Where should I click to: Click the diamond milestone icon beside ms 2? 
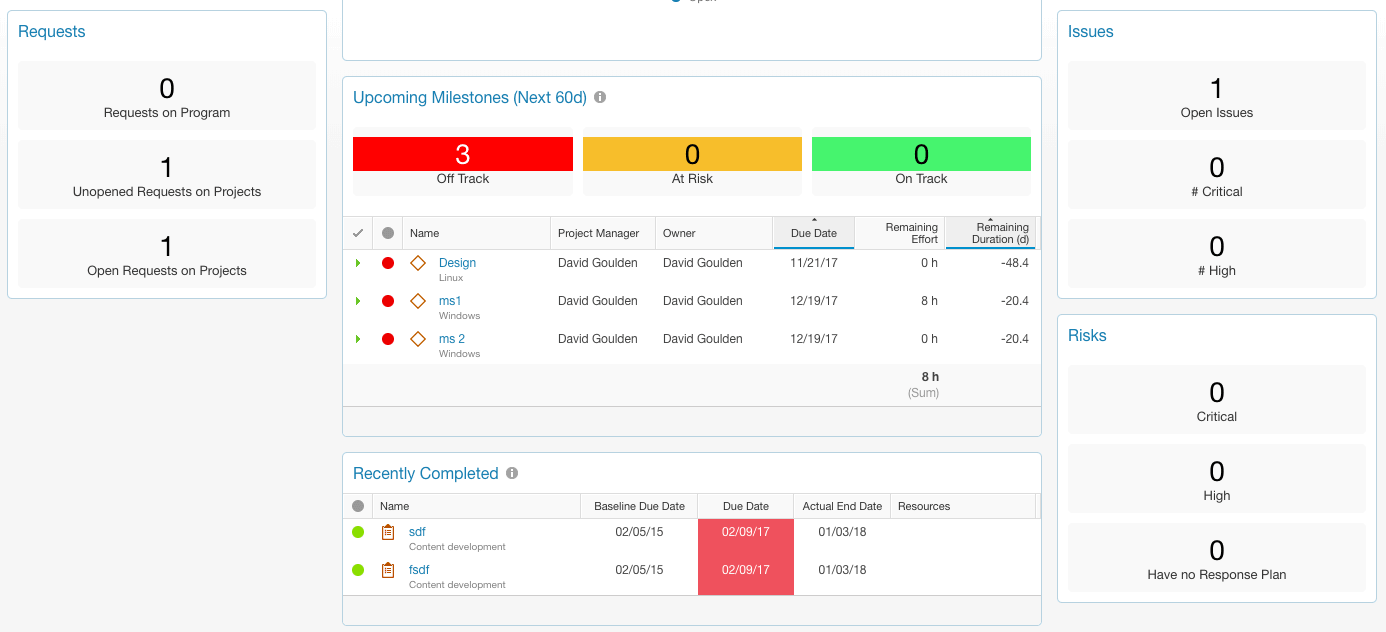point(418,338)
